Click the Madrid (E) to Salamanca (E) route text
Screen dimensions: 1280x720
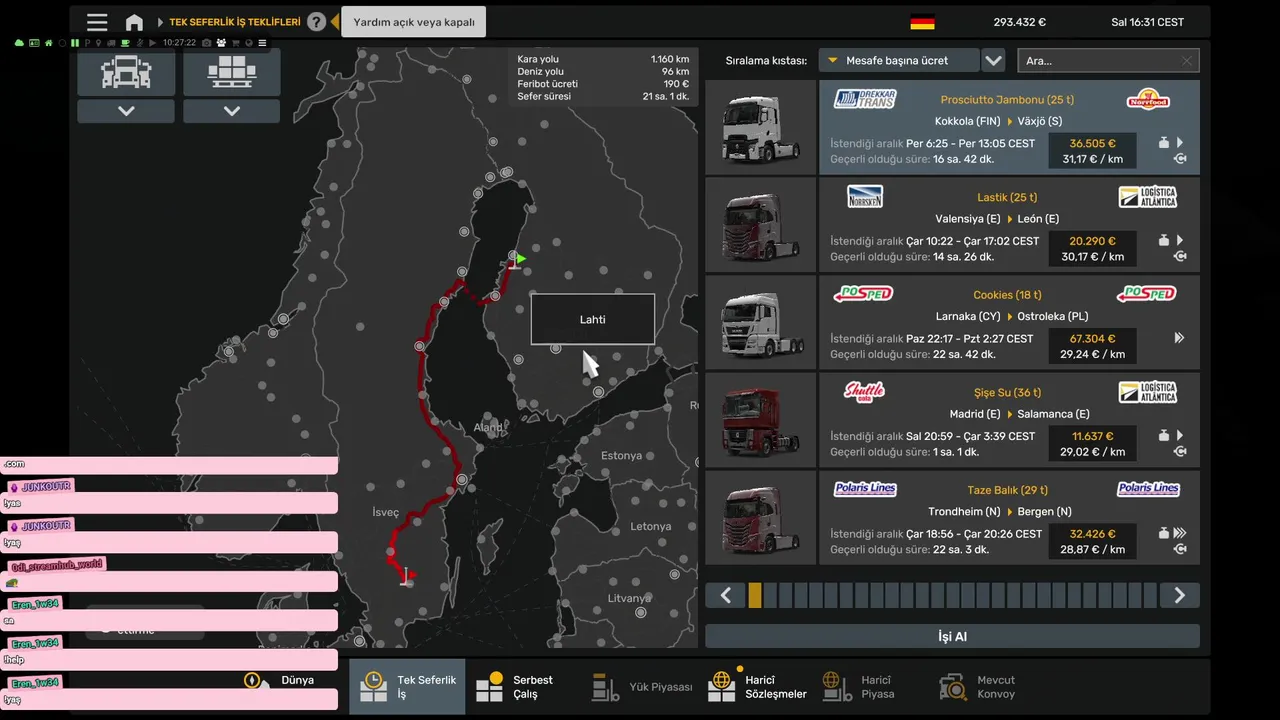(x=1004, y=414)
